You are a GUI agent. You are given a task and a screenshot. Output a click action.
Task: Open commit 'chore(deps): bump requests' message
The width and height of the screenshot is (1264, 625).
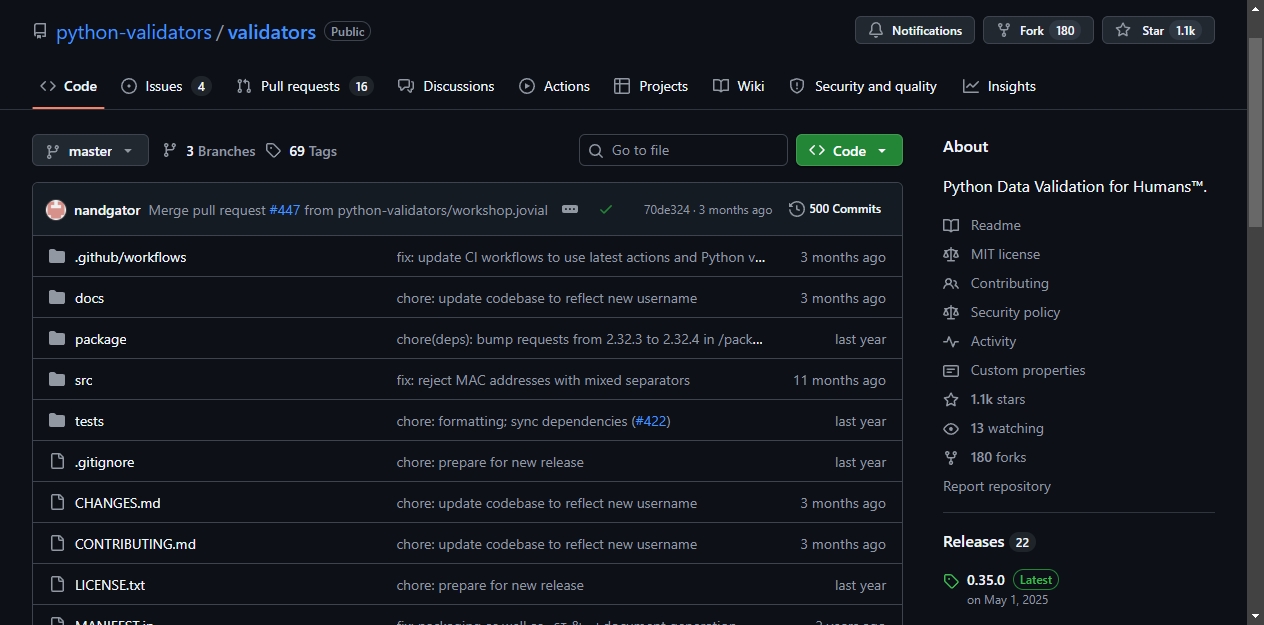coord(581,339)
